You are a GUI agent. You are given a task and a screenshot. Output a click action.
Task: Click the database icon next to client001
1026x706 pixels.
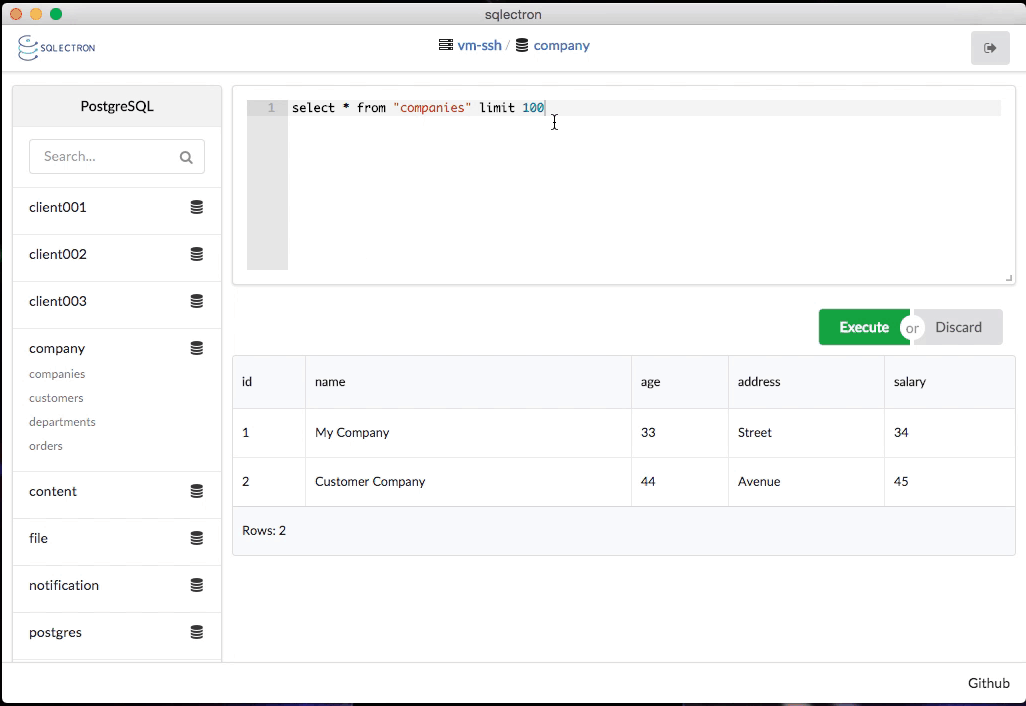click(x=197, y=207)
